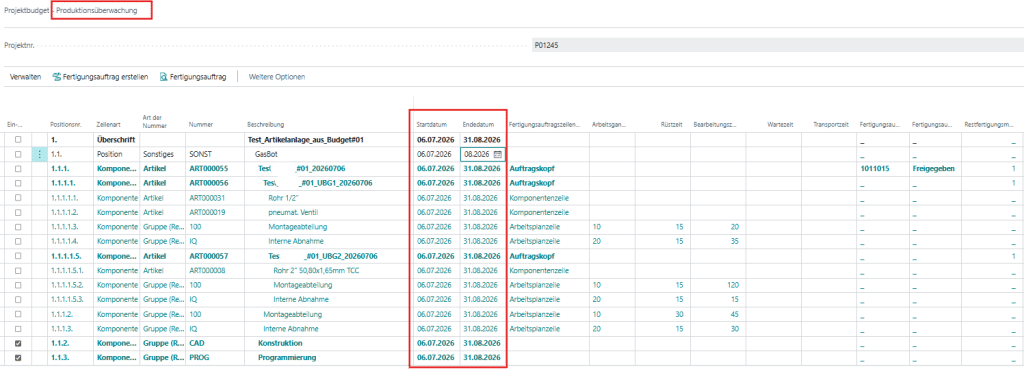The height and width of the screenshot is (369, 1024).
Task: Click the PROG number cell
Action: tap(199, 357)
